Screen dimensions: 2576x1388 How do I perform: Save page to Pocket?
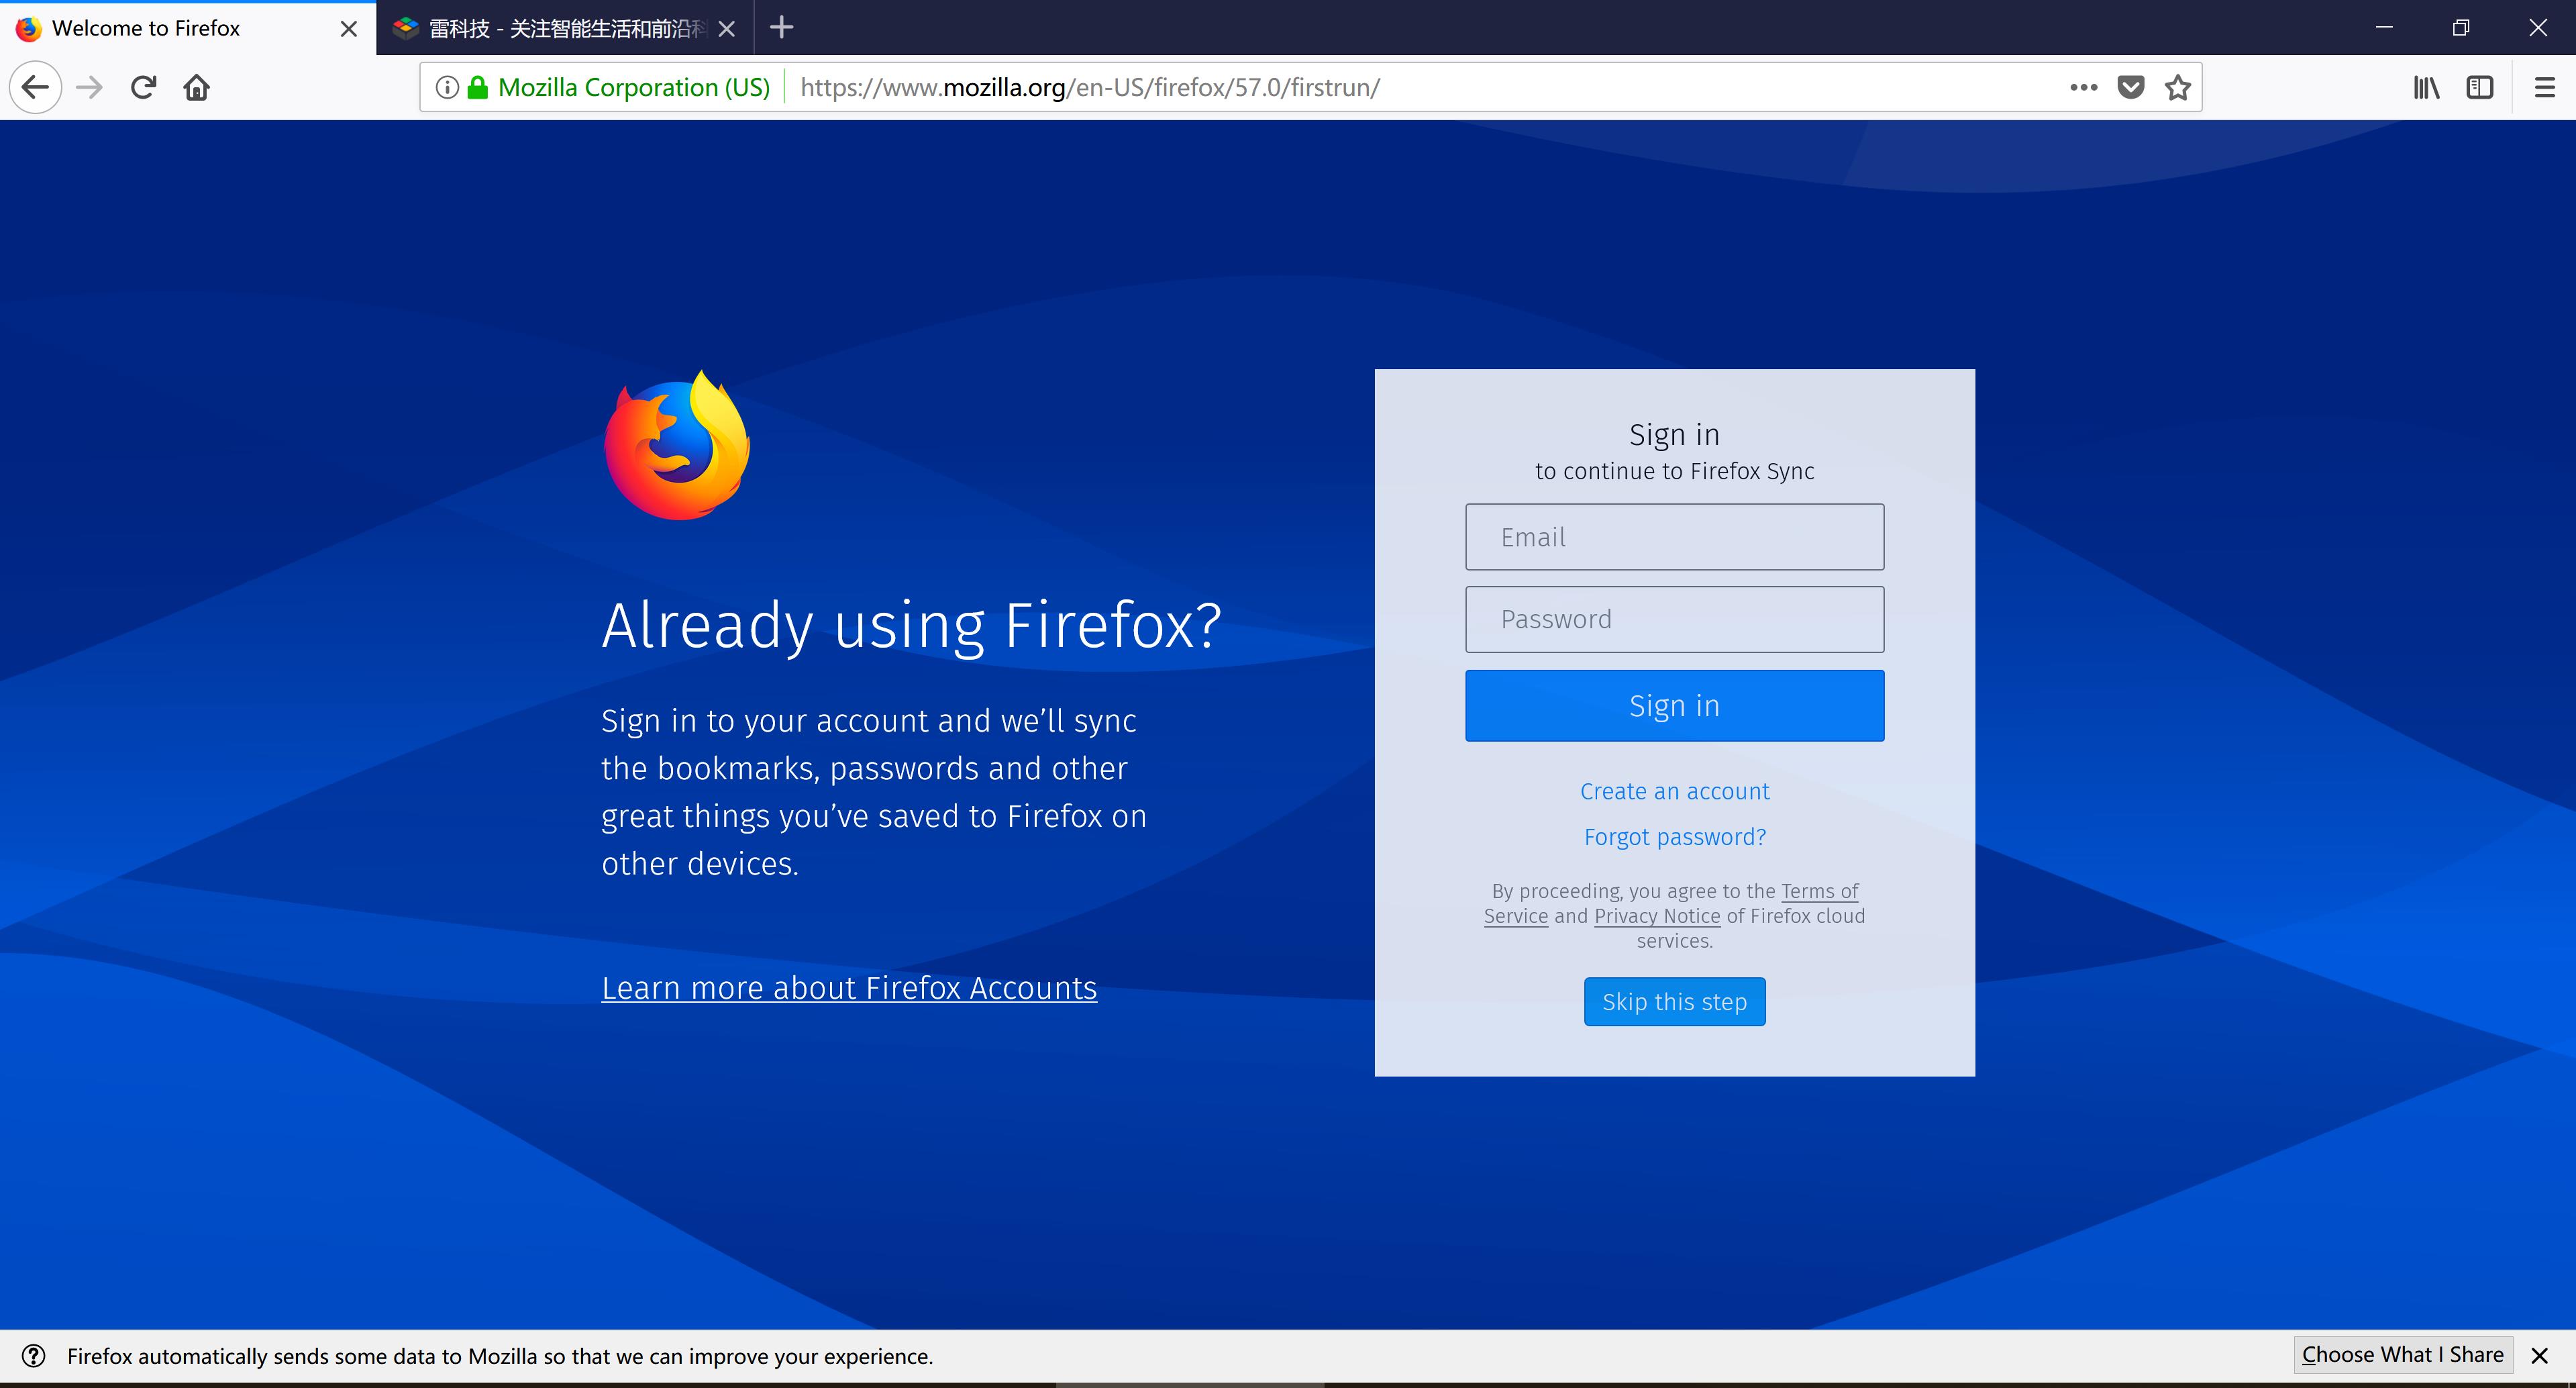(x=2131, y=88)
